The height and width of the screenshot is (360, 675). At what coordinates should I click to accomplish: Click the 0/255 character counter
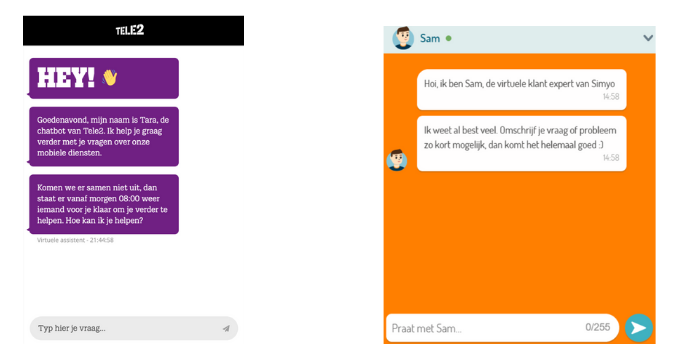[x=598, y=327]
